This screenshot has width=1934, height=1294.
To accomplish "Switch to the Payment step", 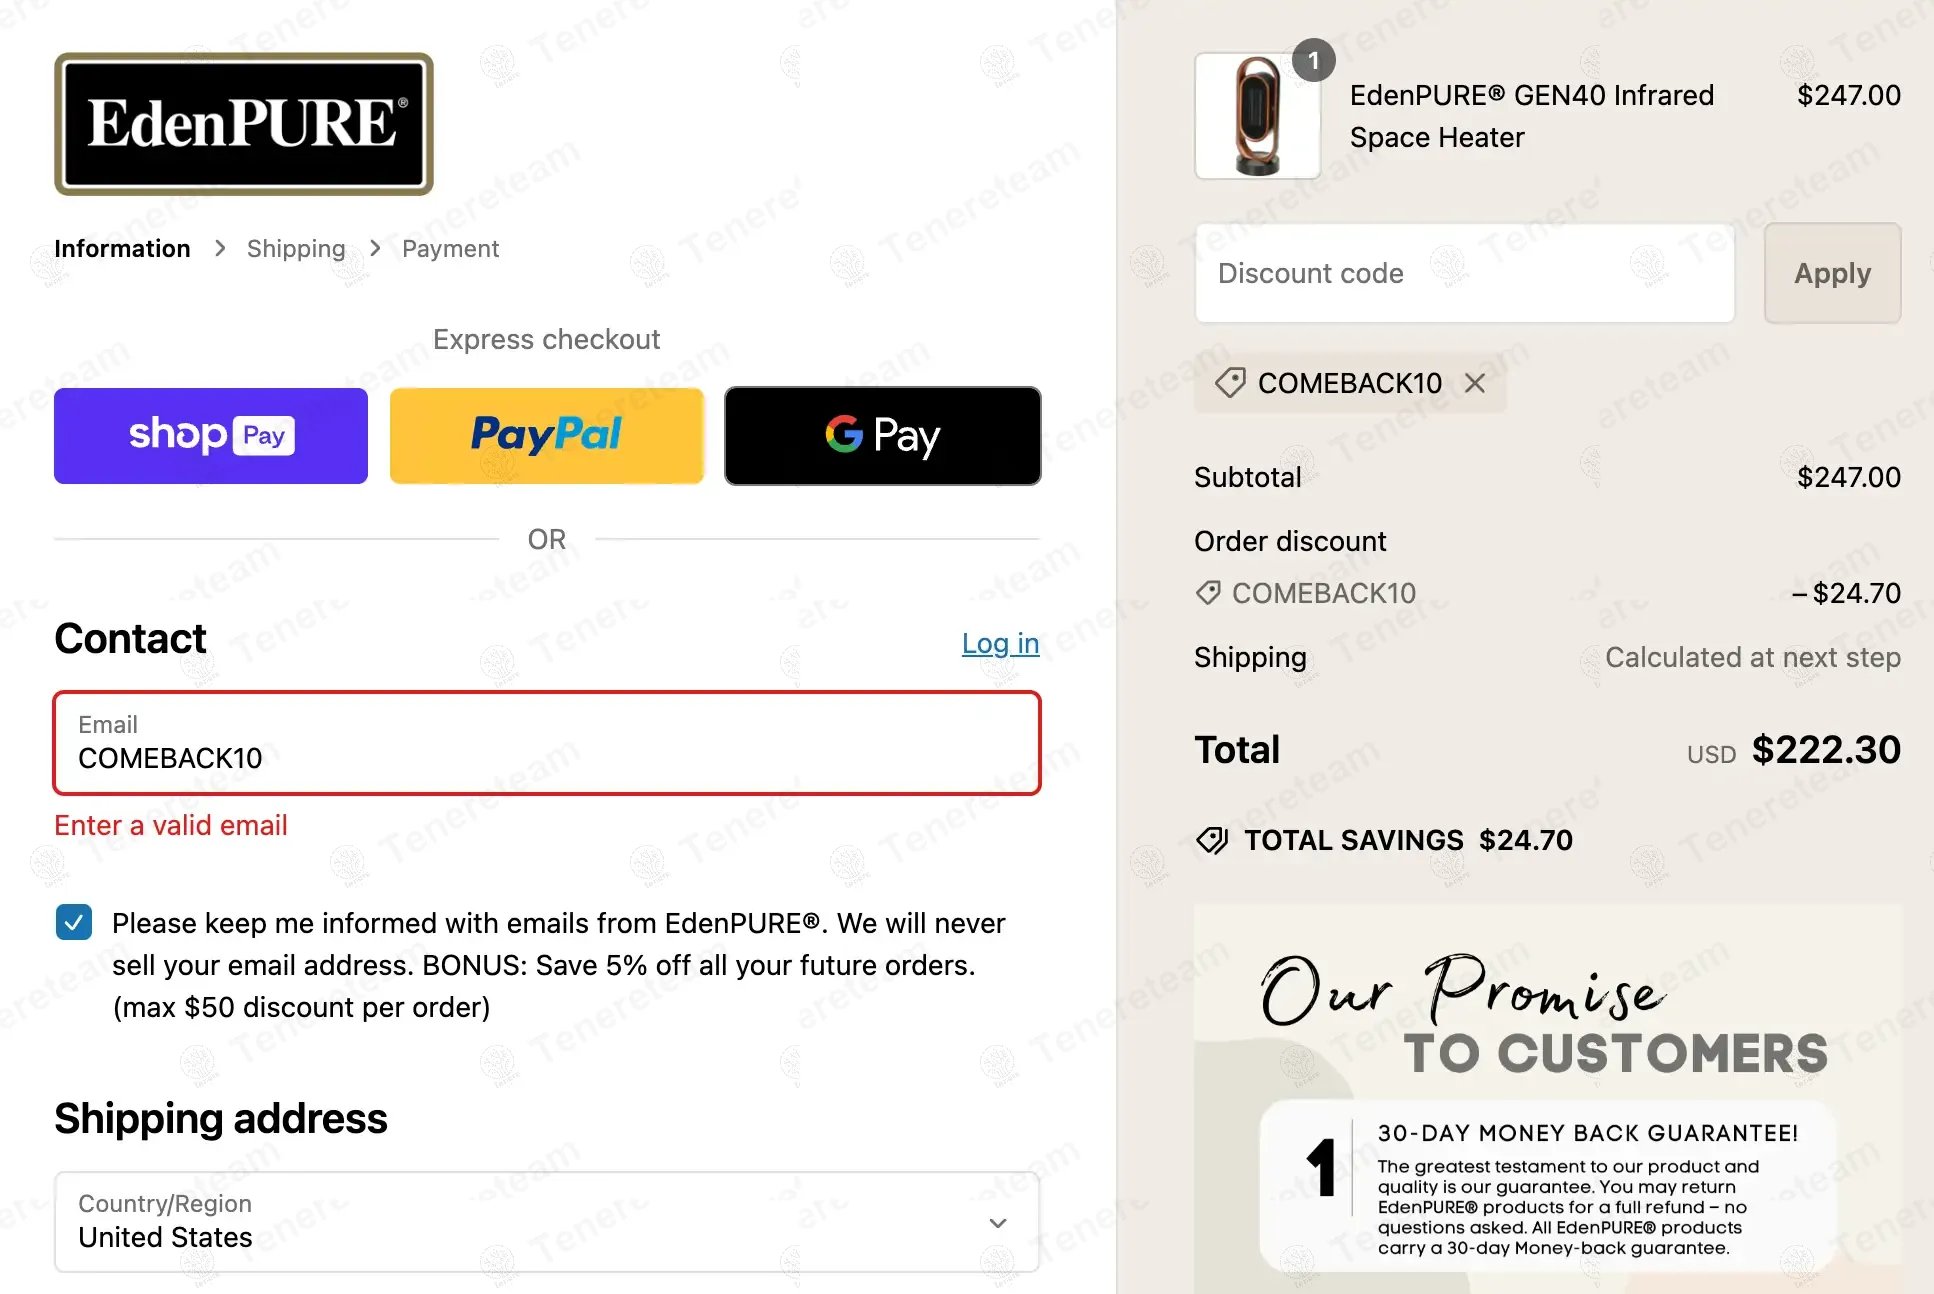I will pos(450,248).
